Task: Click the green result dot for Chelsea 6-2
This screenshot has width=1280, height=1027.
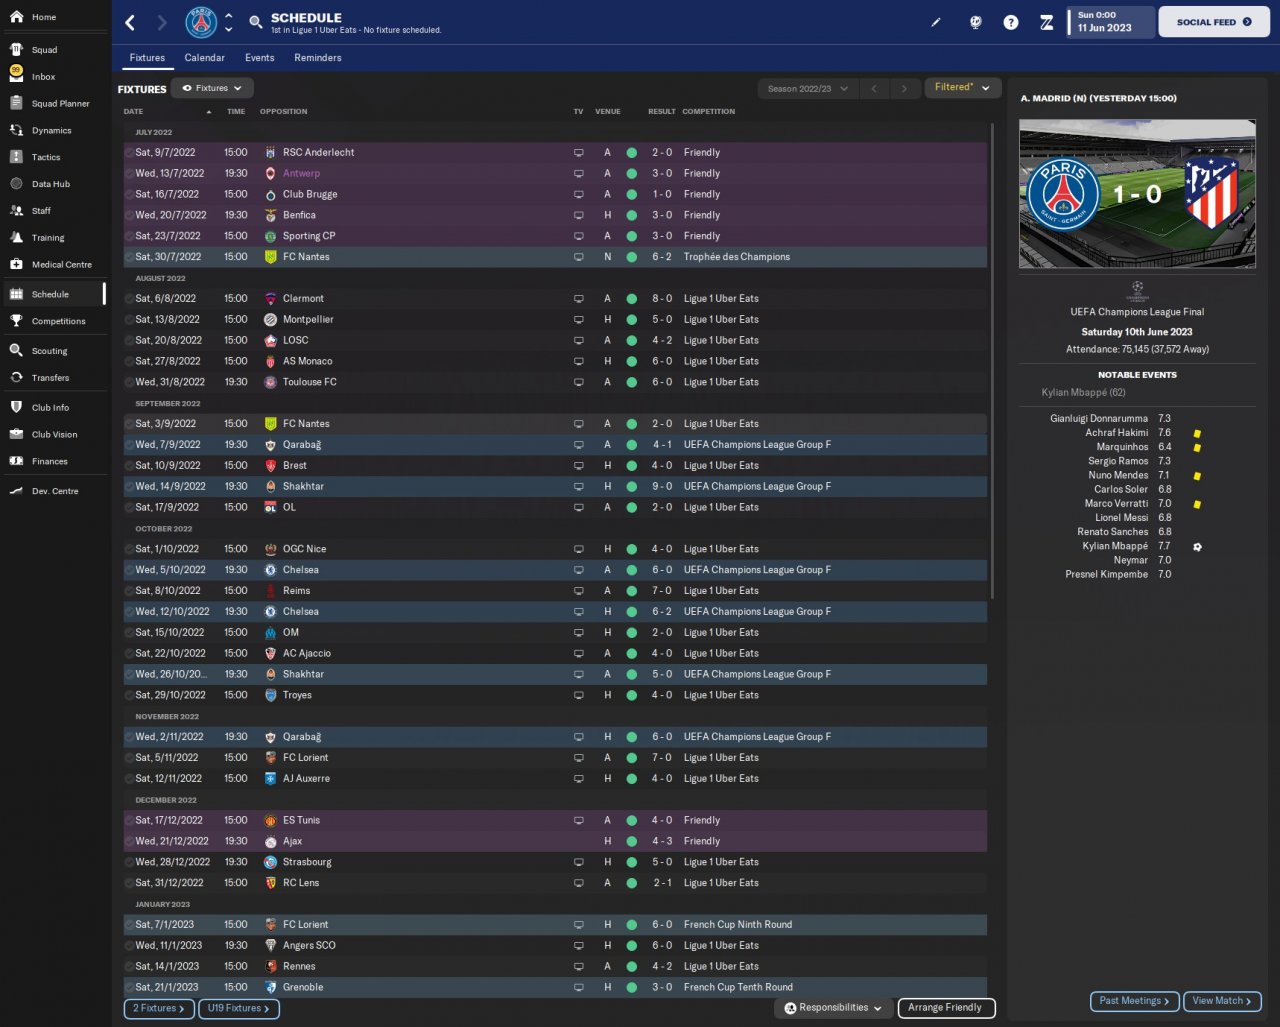Action: 631,612
